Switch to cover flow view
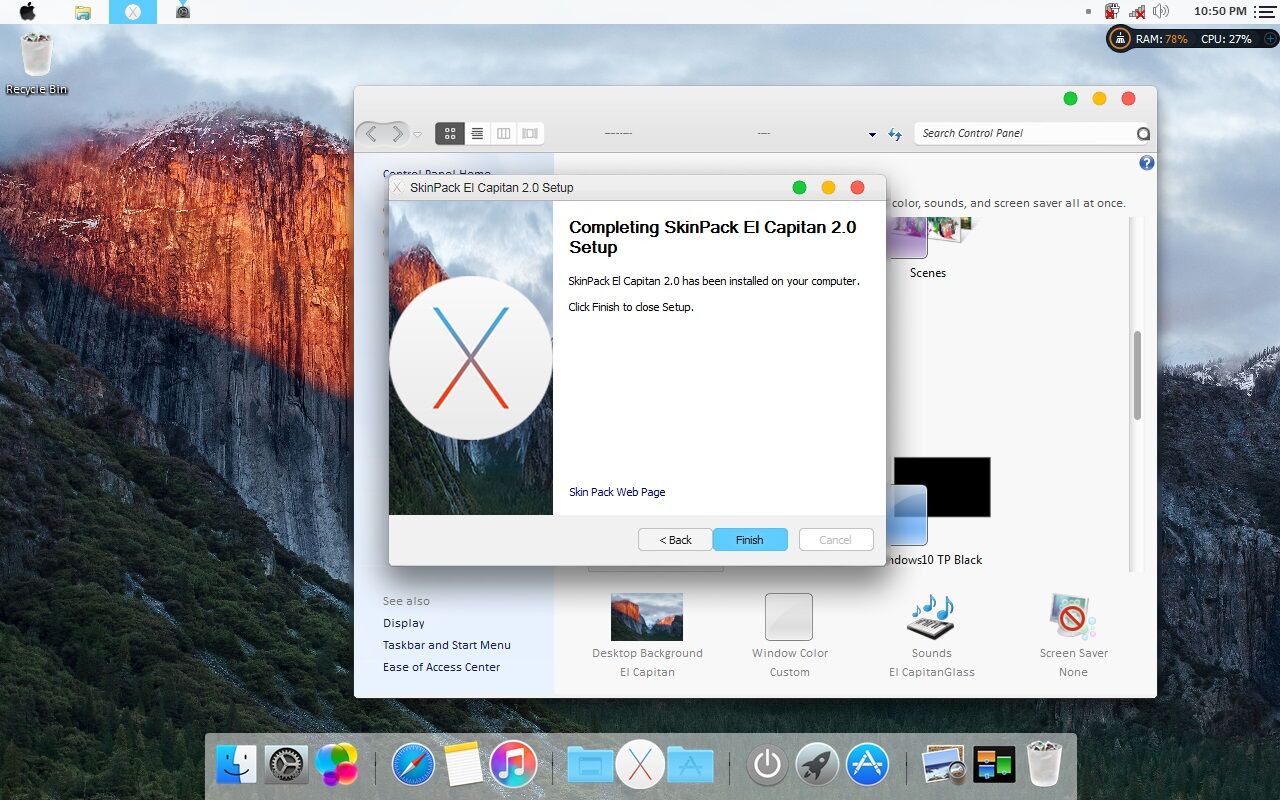Viewport: 1280px width, 800px height. pos(530,133)
